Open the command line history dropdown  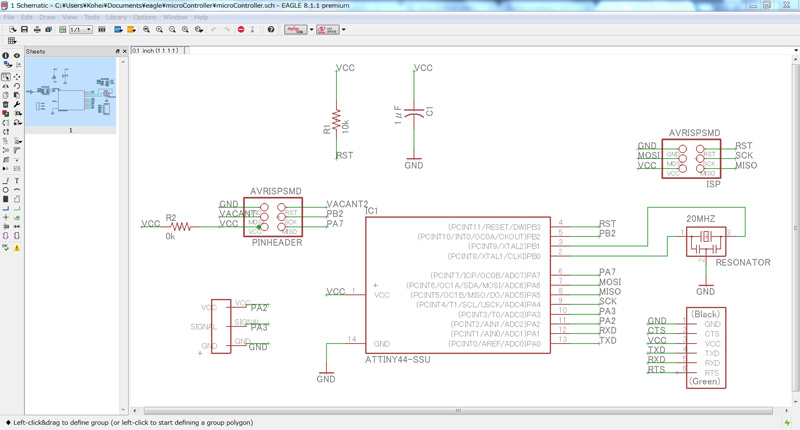795,50
